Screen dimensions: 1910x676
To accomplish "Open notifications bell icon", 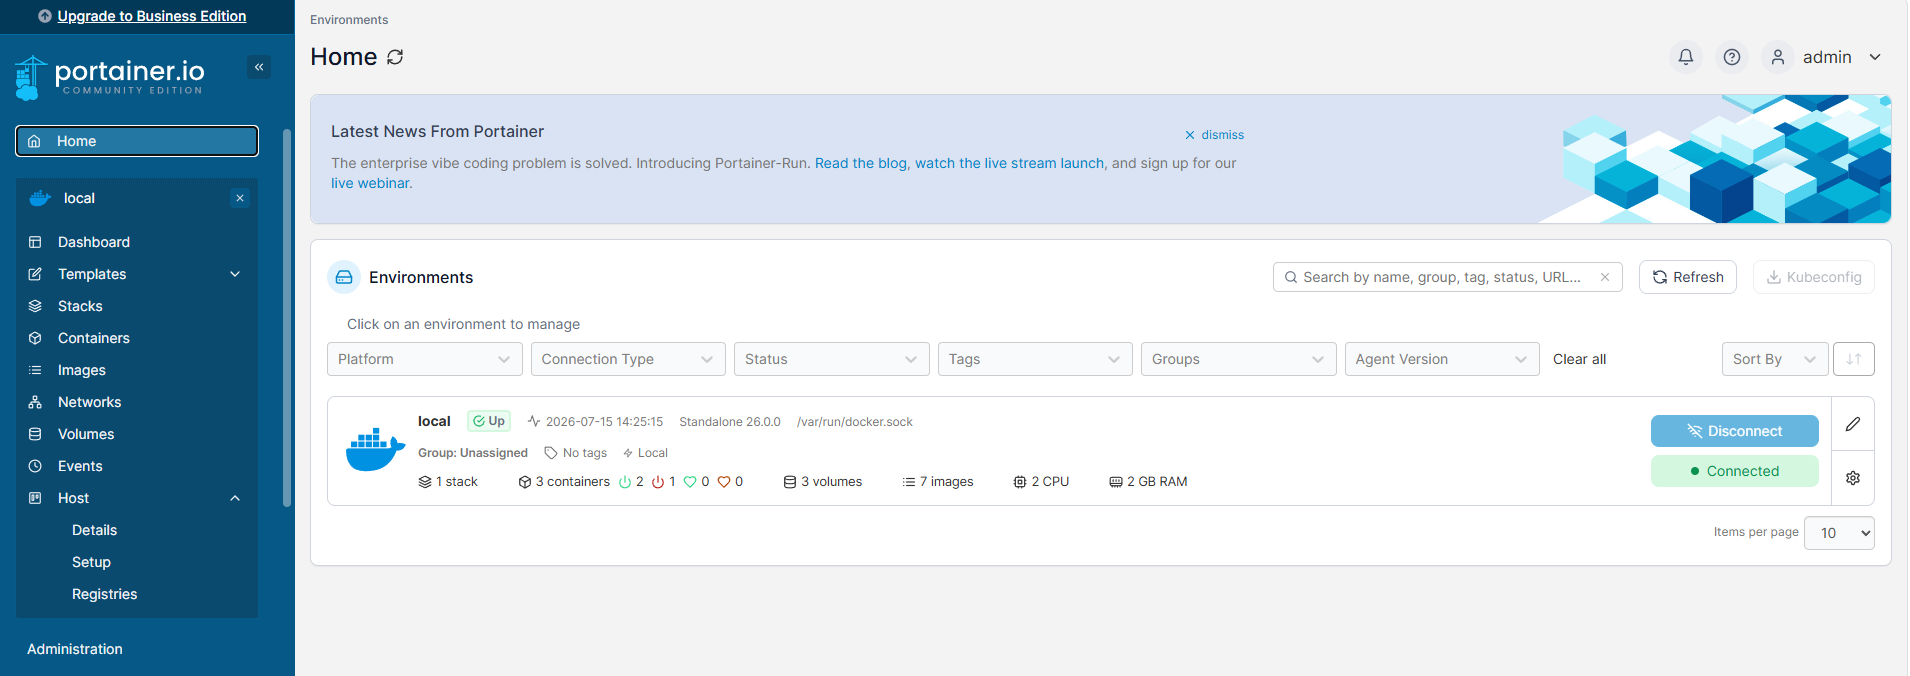I will [x=1686, y=57].
